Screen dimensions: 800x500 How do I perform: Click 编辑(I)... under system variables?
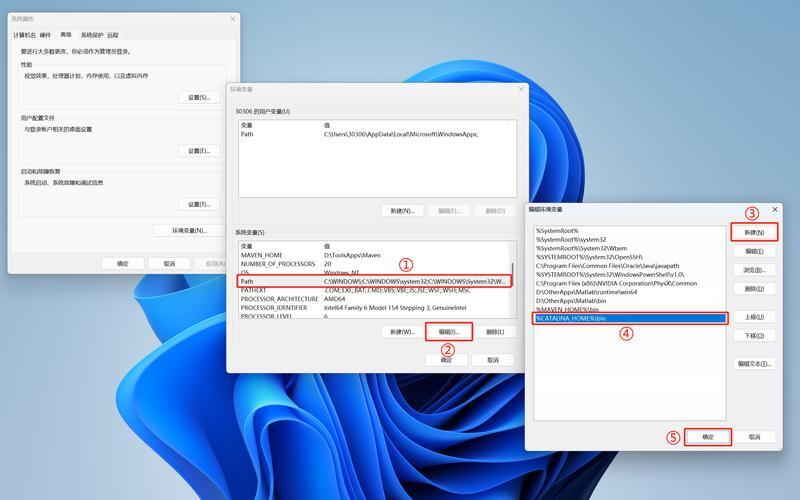(449, 332)
